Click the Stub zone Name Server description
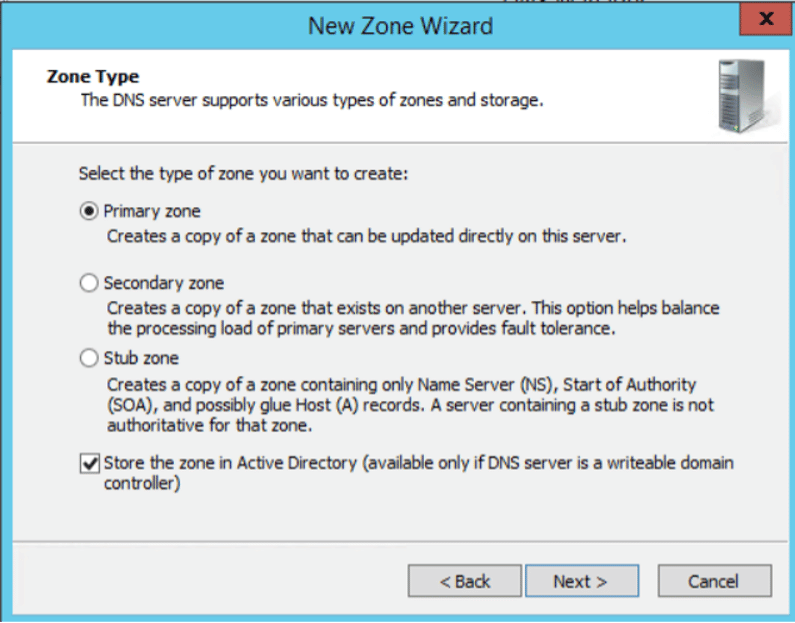The width and height of the screenshot is (795, 623). 401,395
